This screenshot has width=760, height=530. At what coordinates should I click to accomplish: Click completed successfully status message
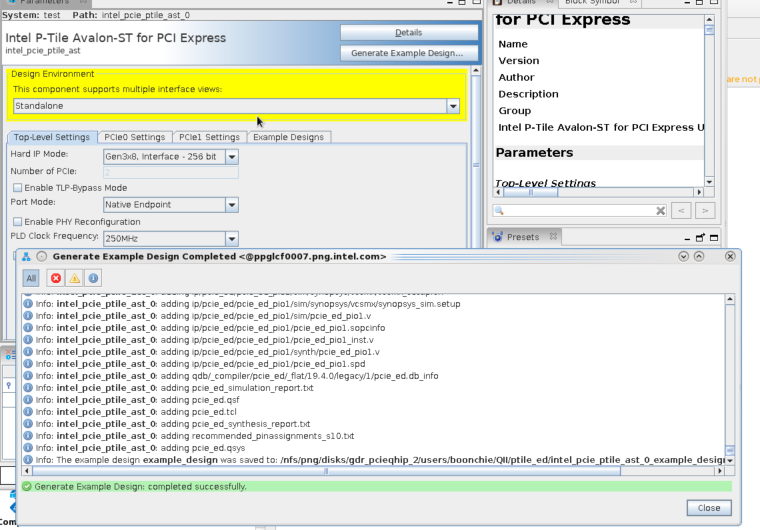point(141,486)
